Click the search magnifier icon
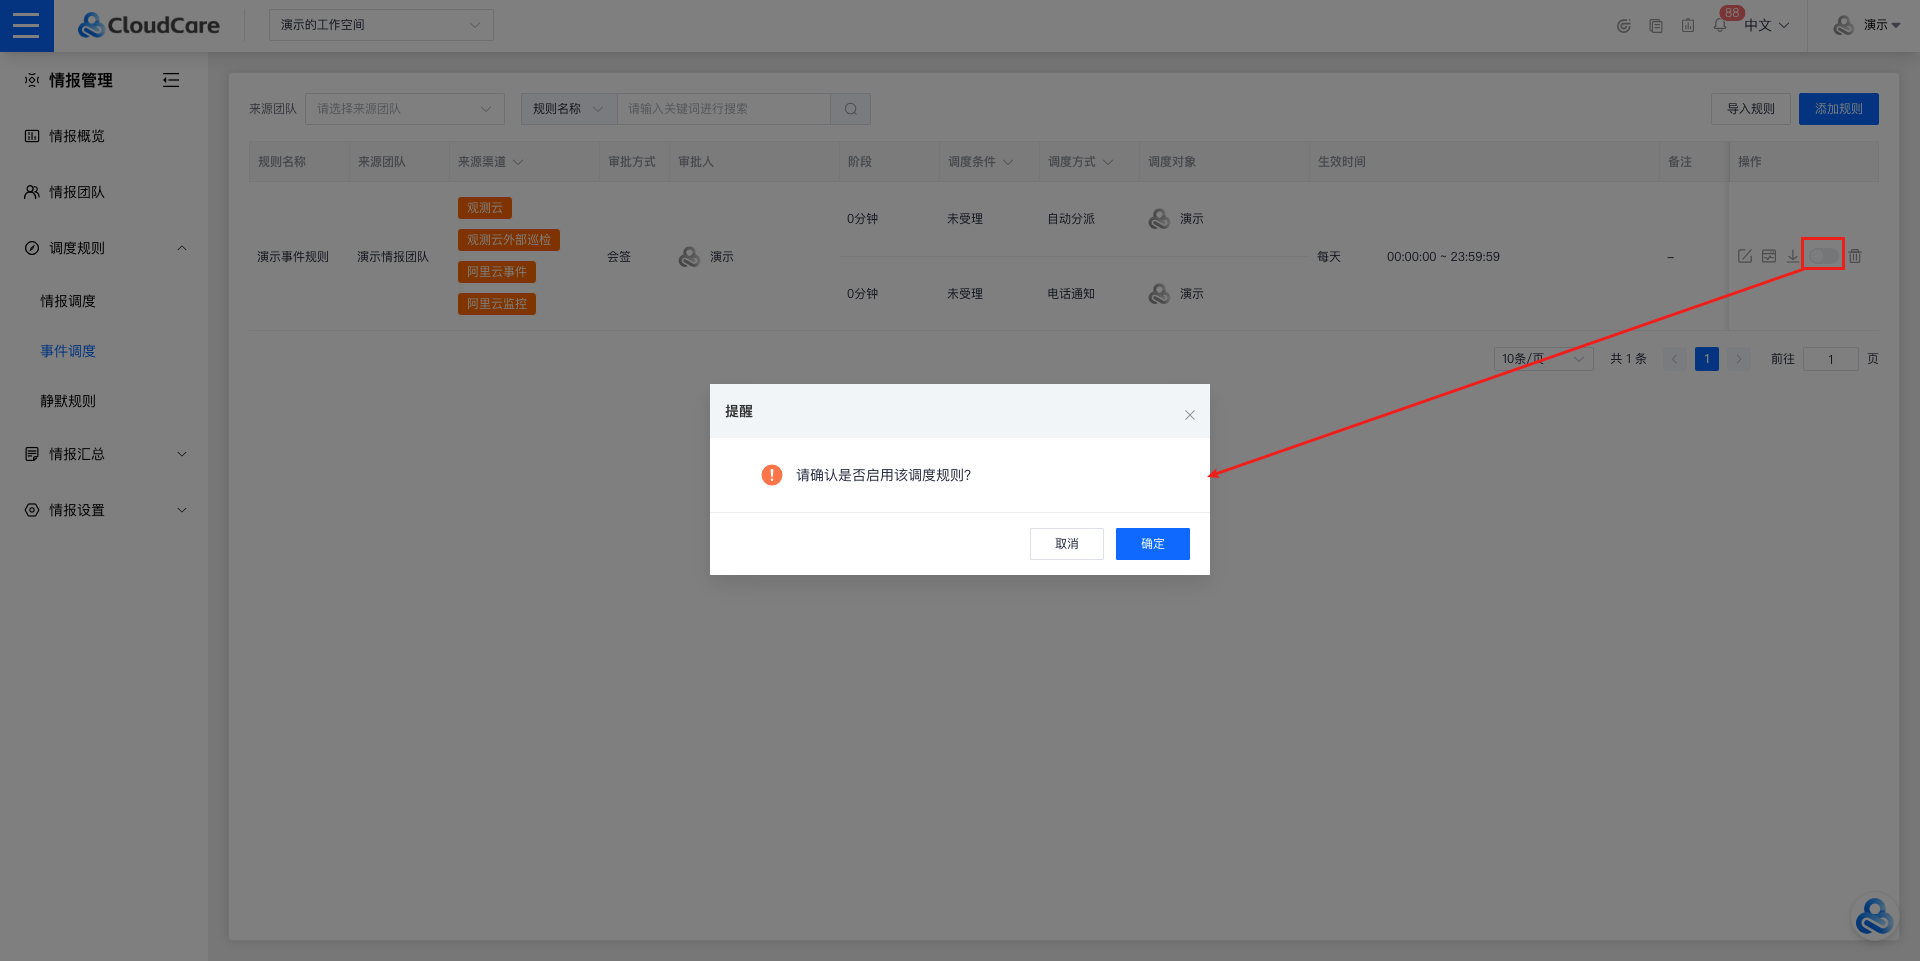This screenshot has width=1920, height=961. coord(850,109)
